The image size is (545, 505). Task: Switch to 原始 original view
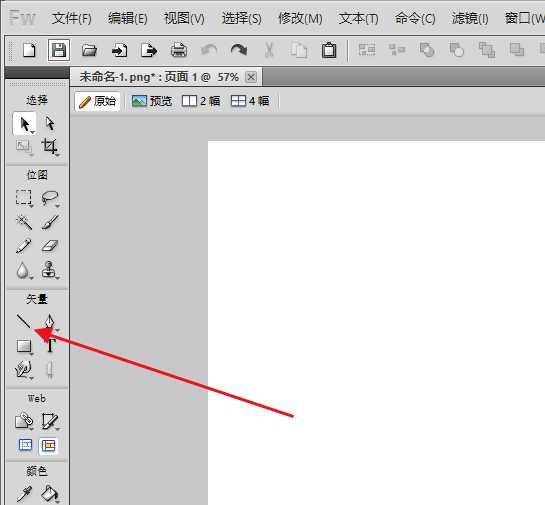97,101
